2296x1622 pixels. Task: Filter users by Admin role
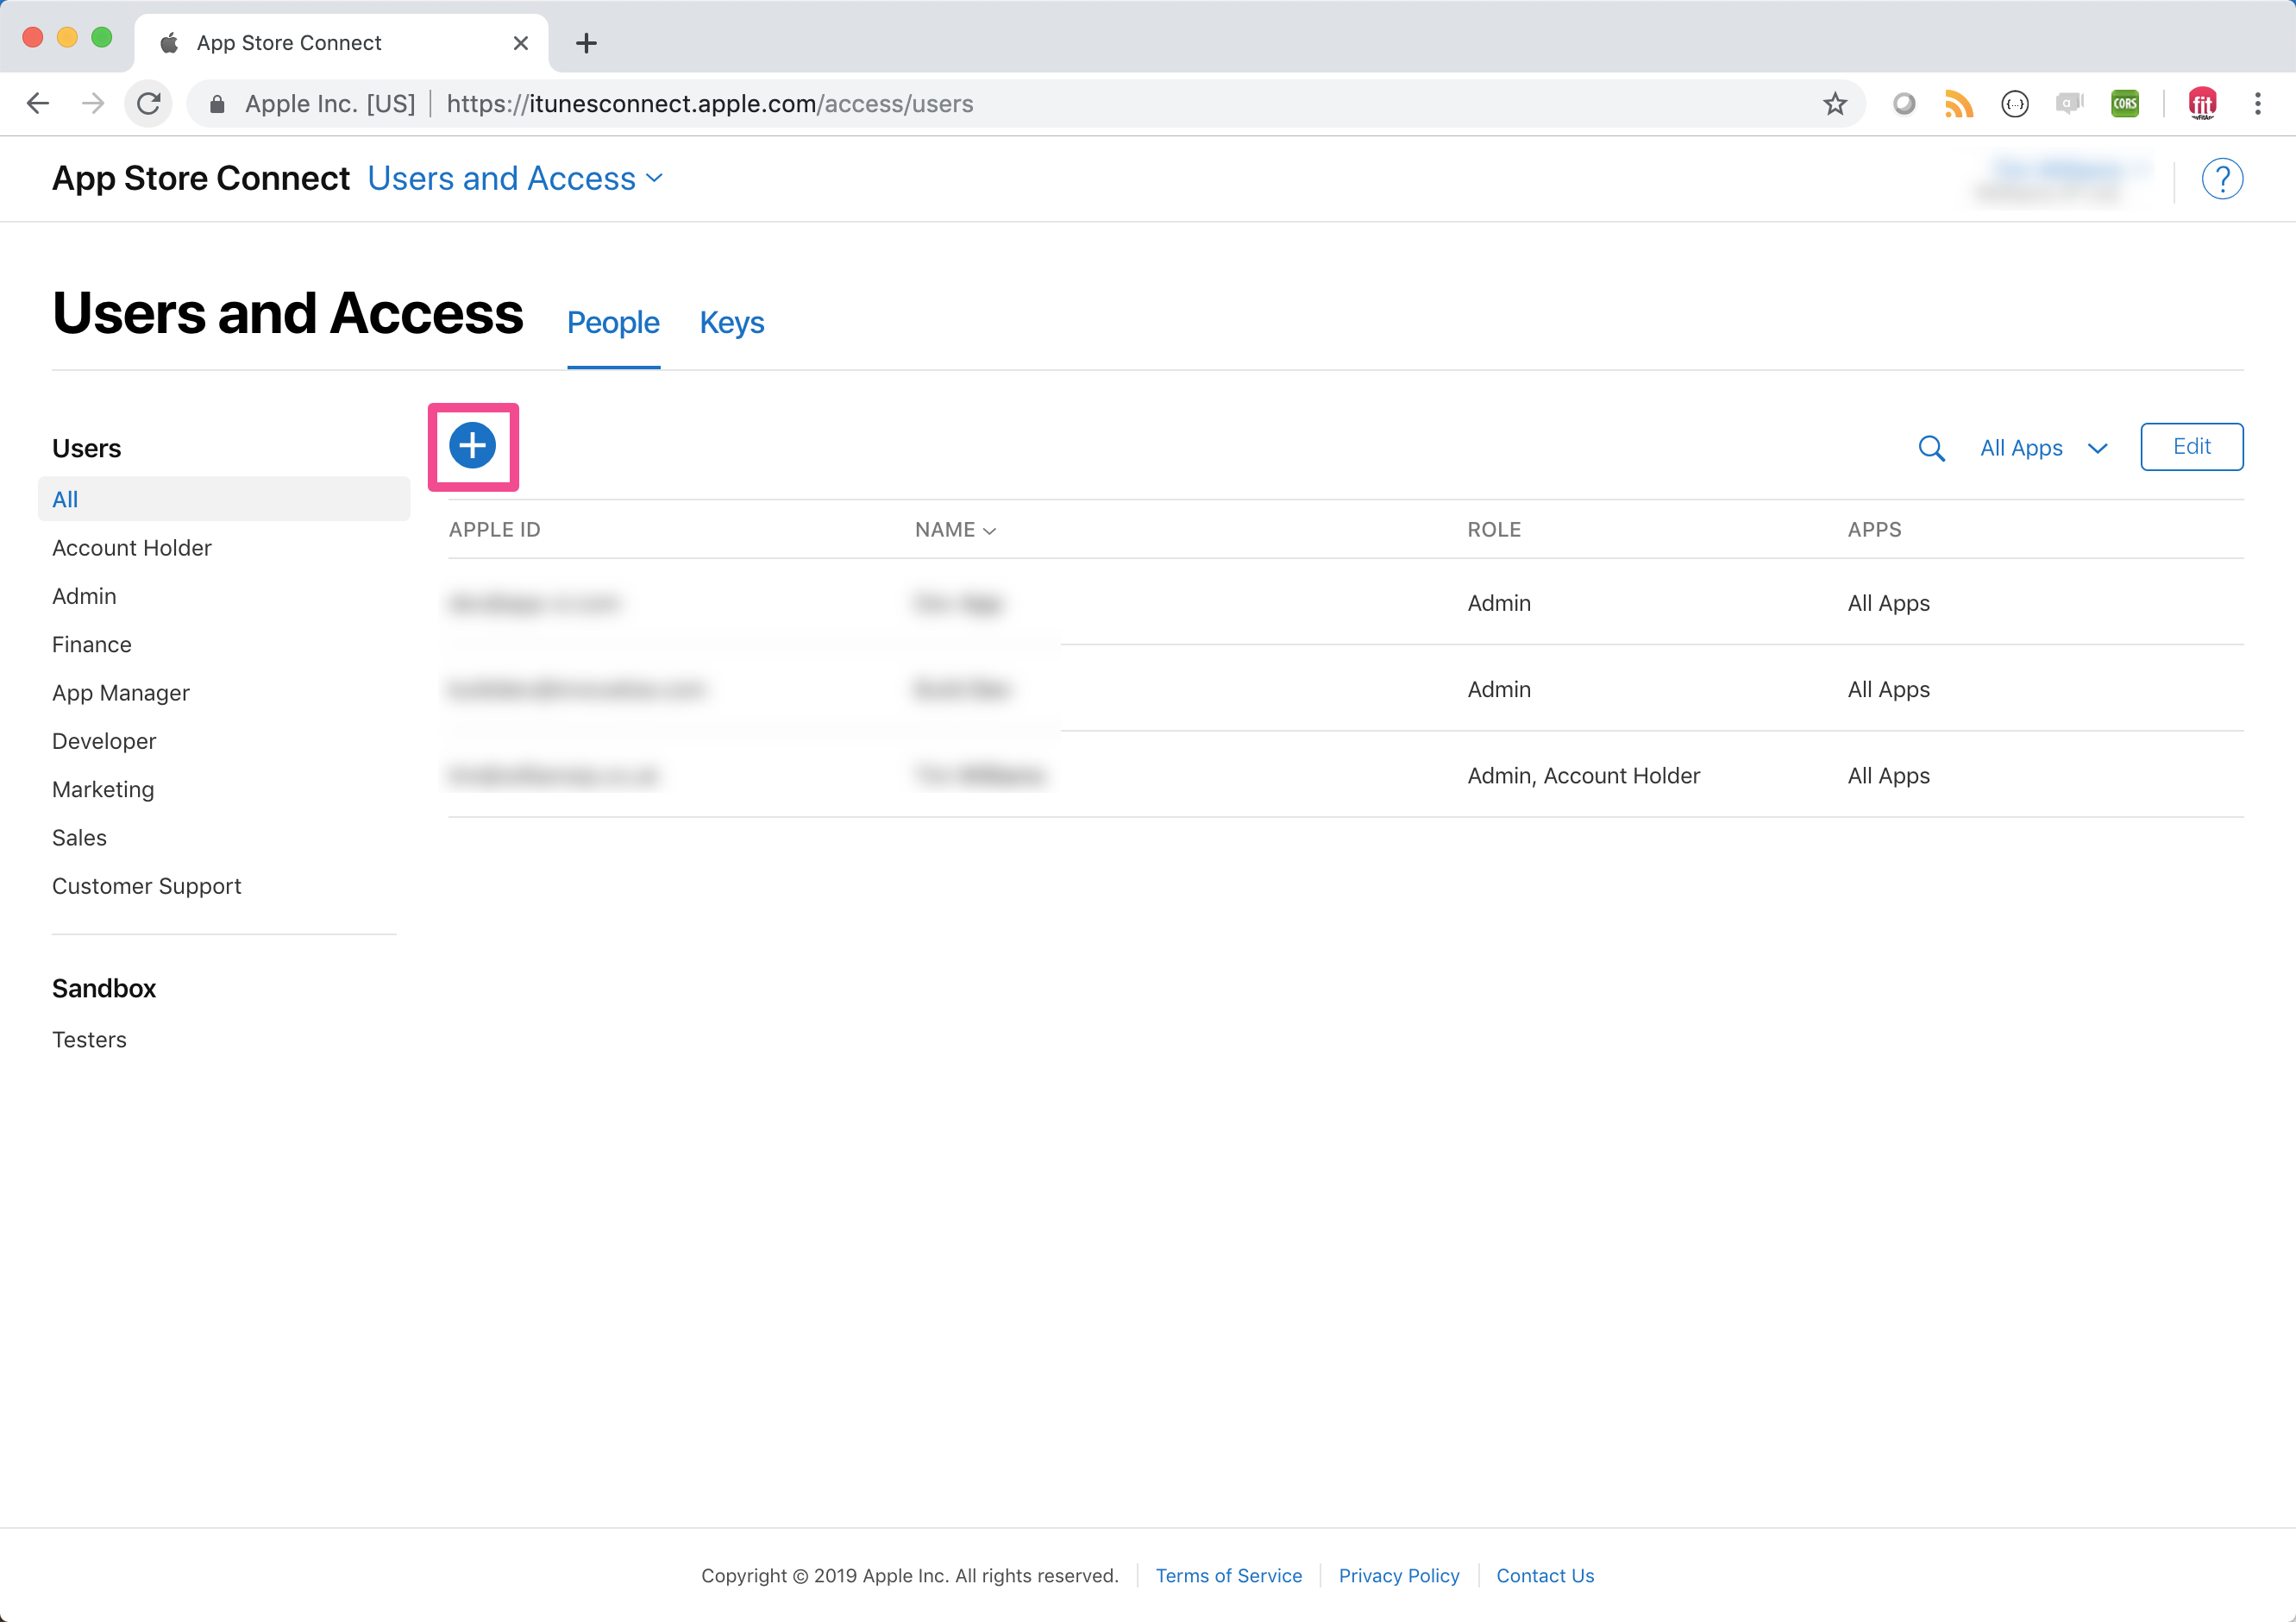tap(84, 596)
